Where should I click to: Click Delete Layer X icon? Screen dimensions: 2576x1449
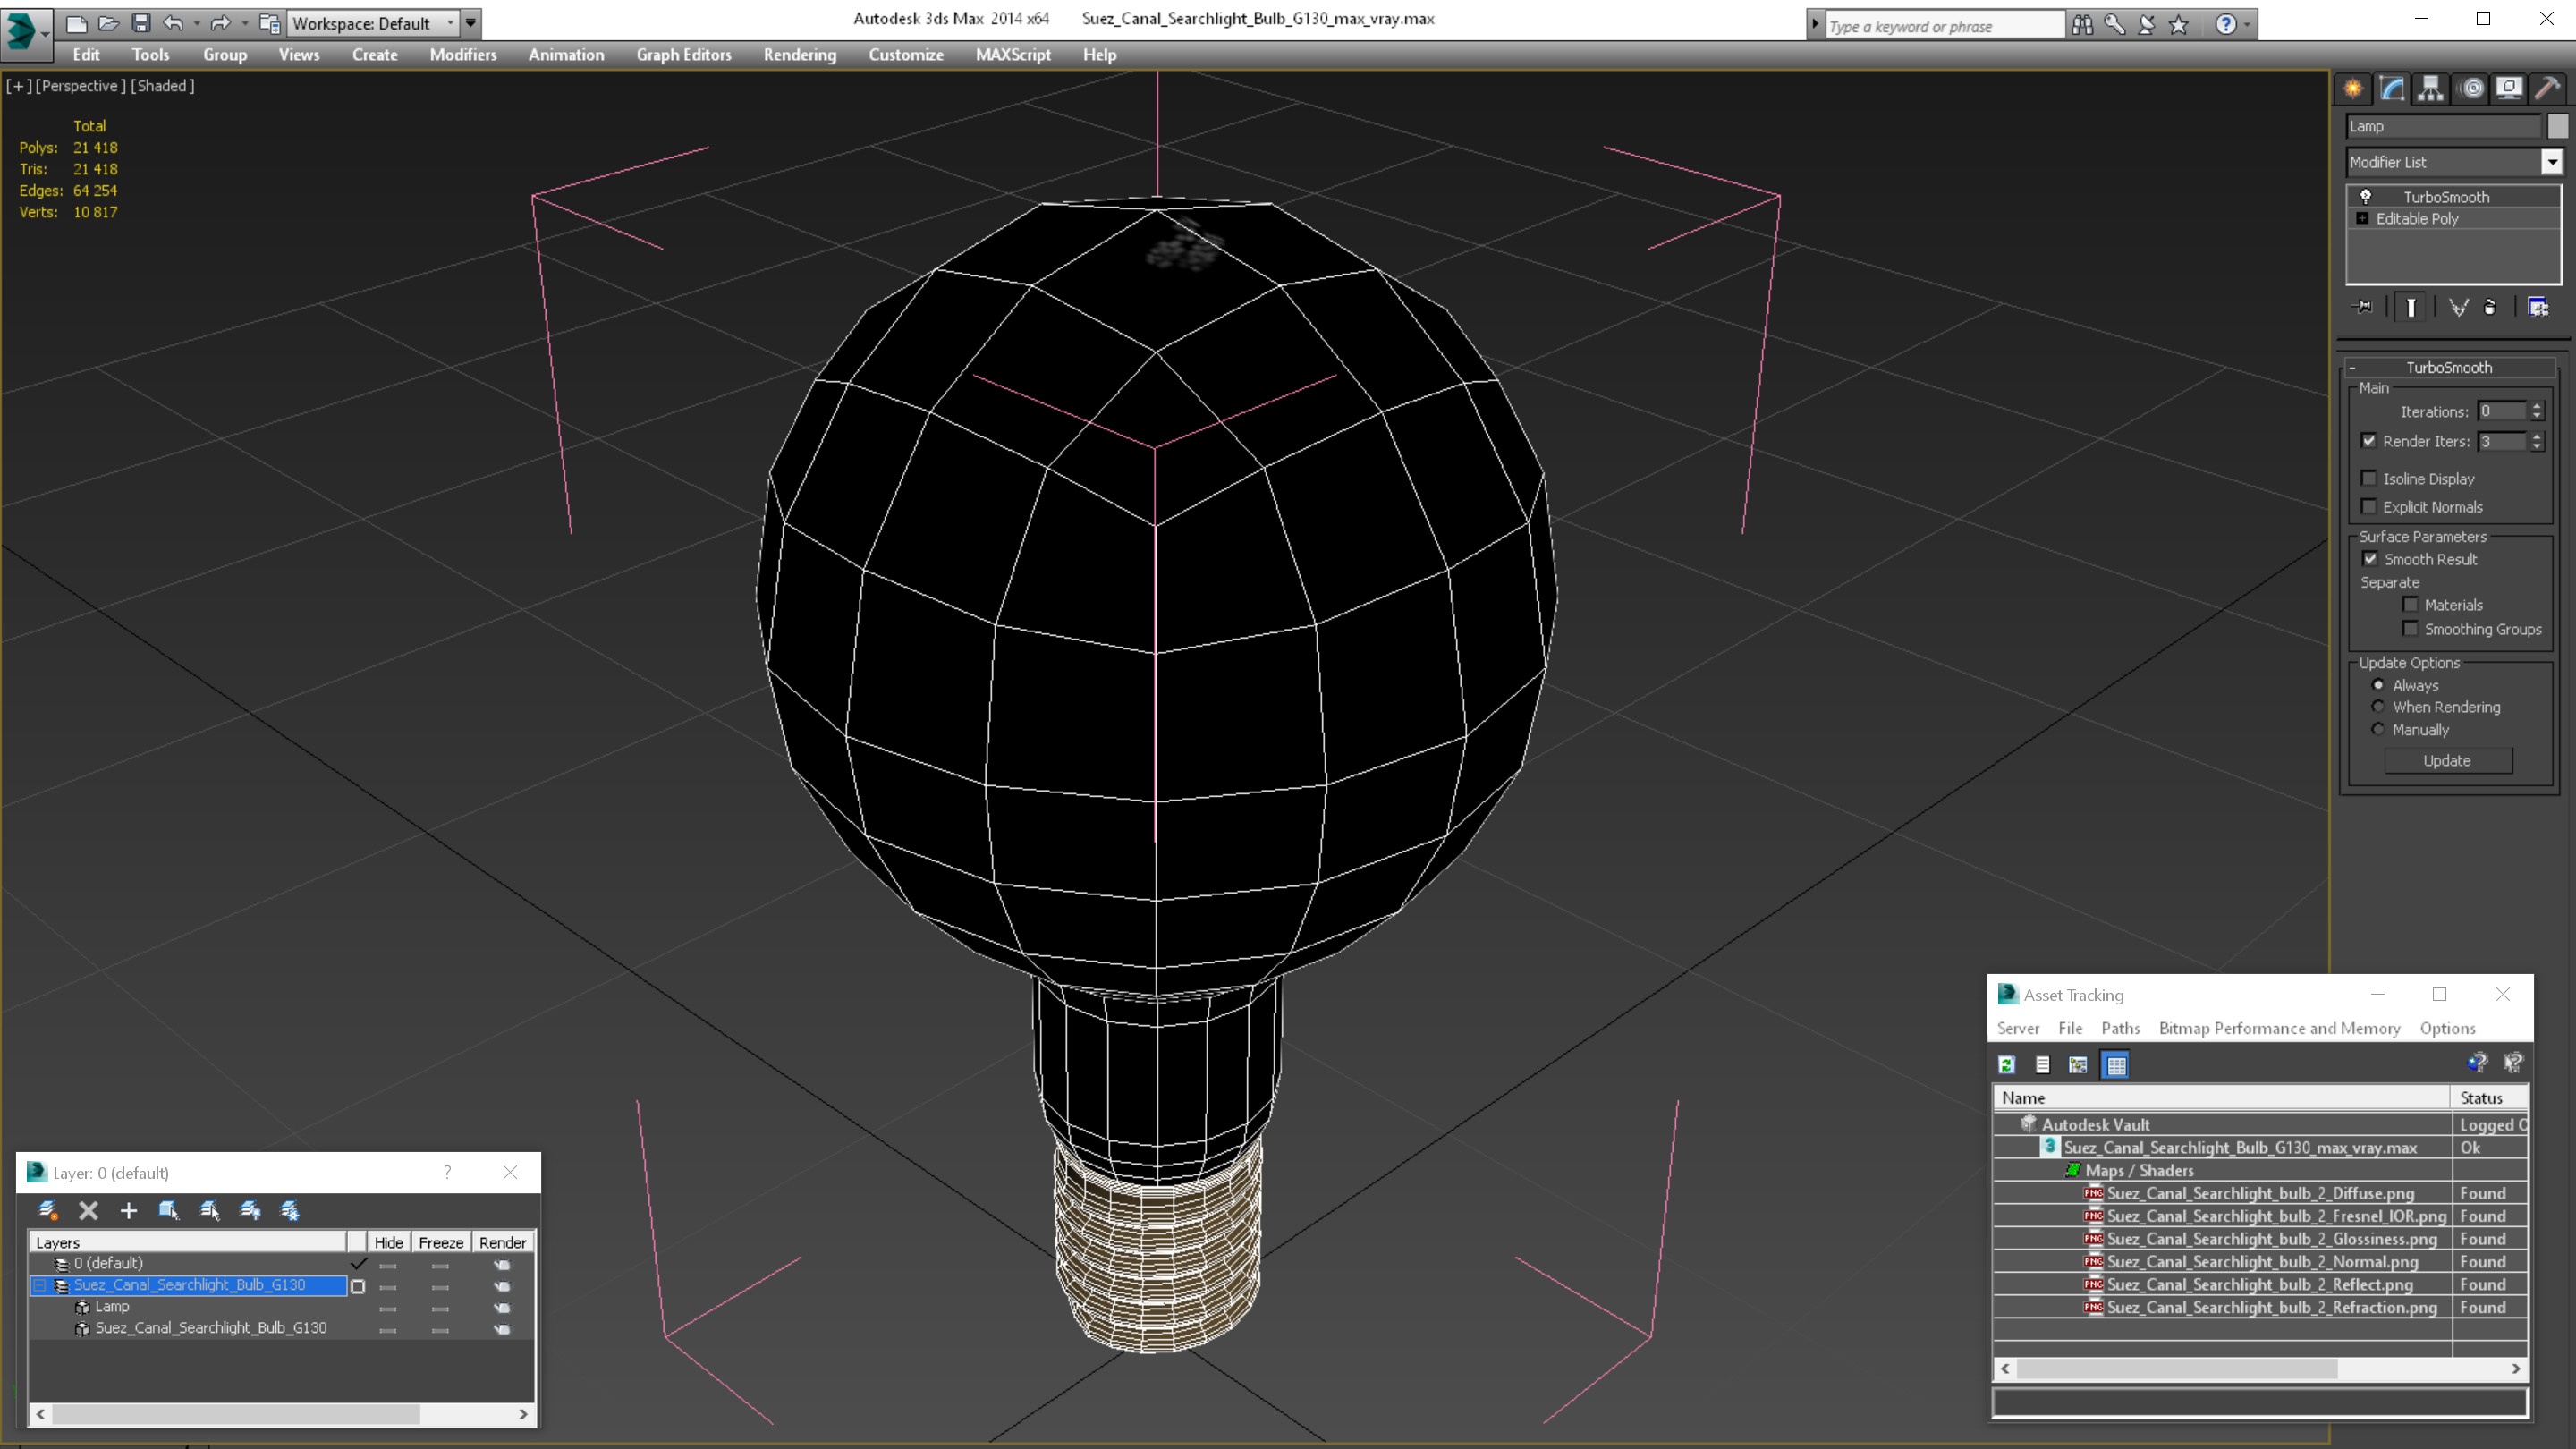pyautogui.click(x=89, y=1211)
